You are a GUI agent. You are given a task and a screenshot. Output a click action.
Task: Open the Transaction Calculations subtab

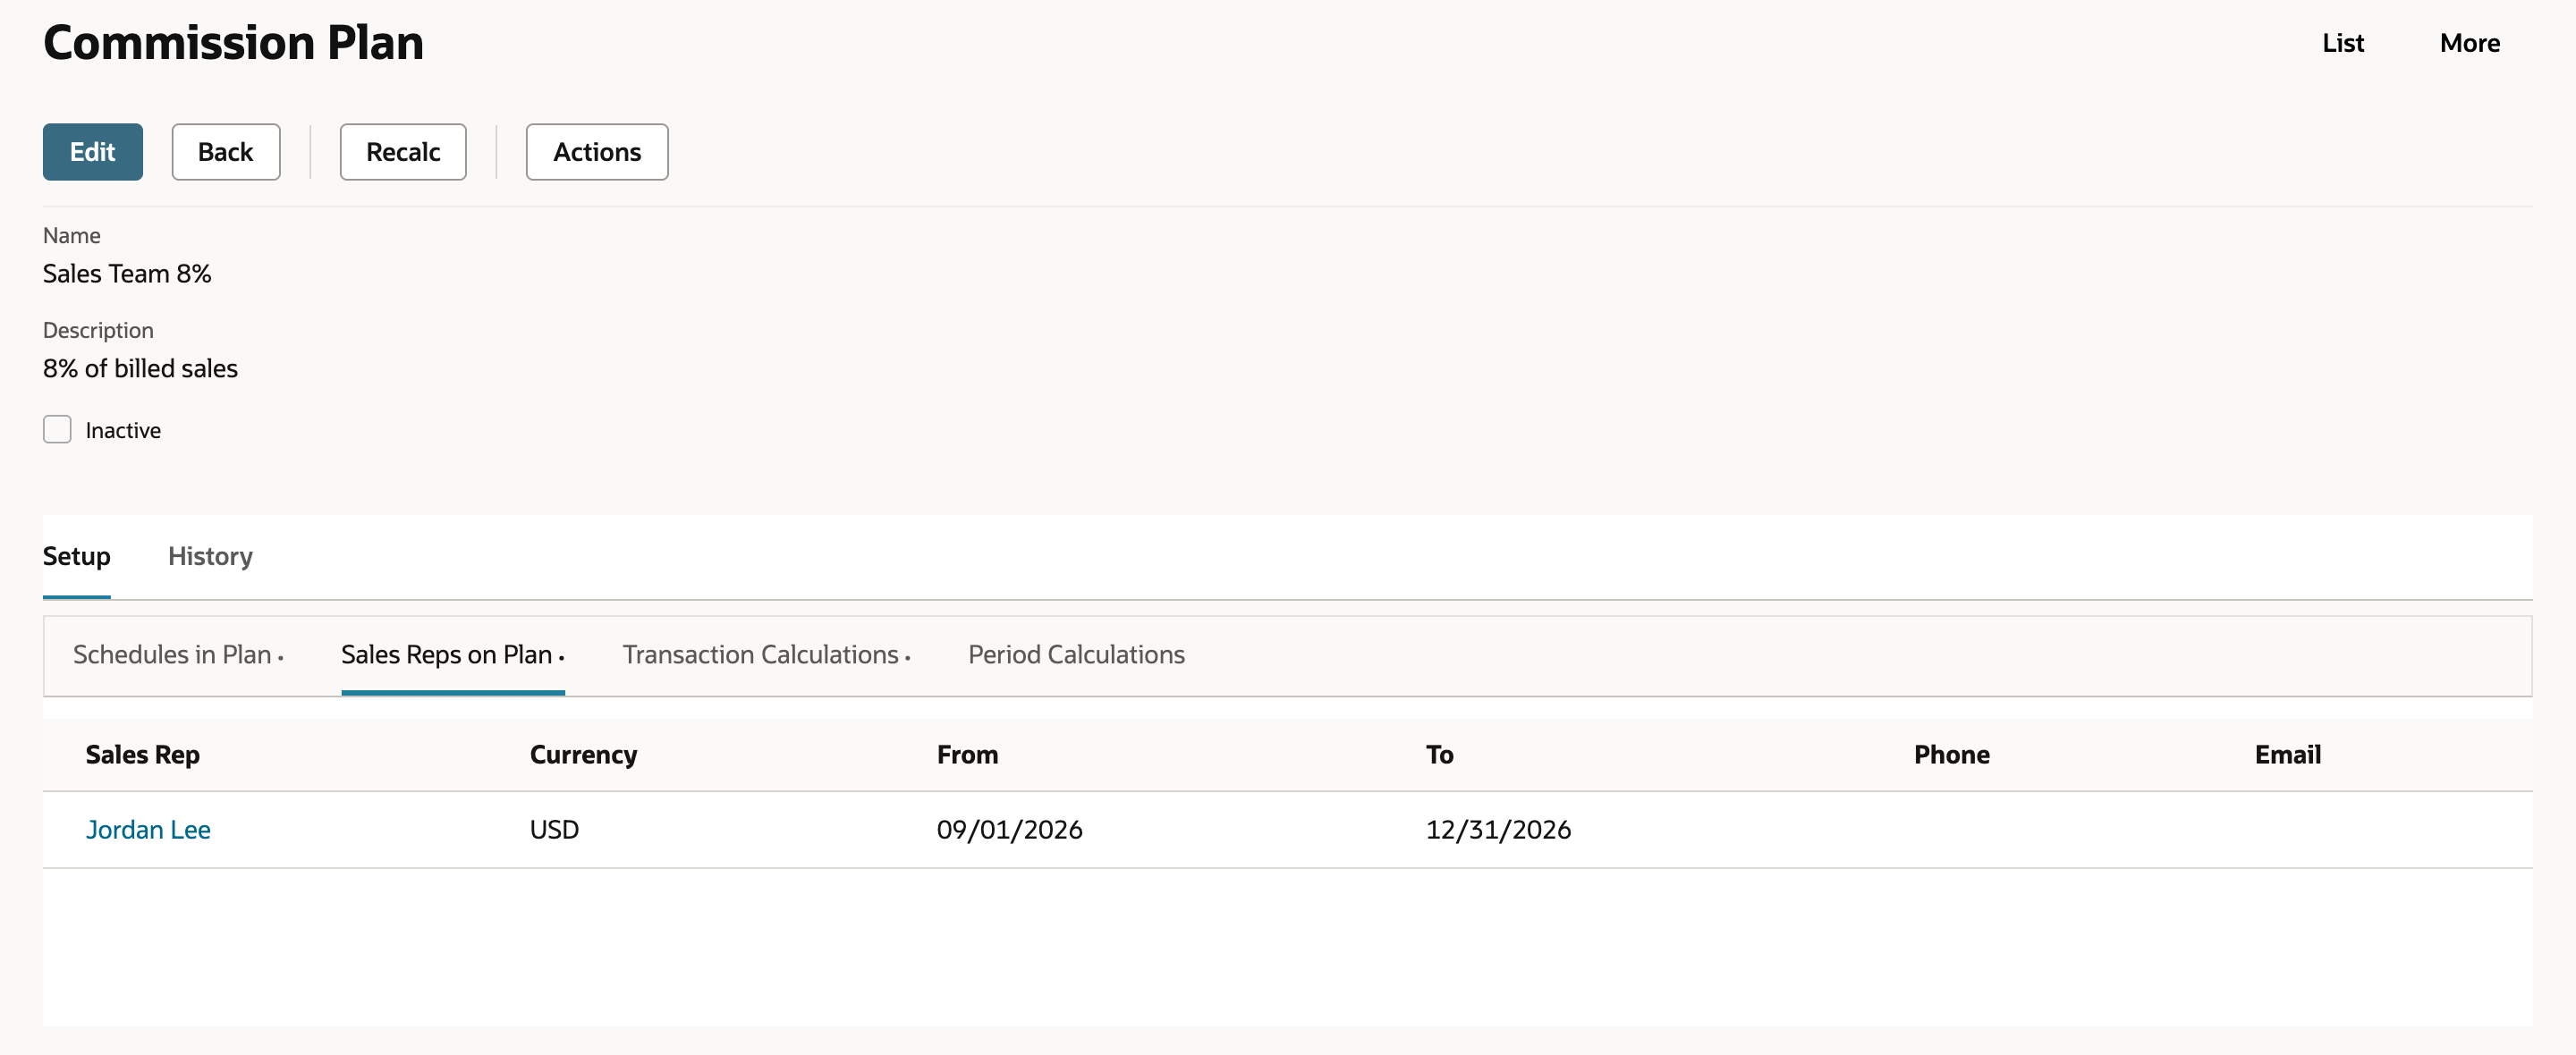tap(766, 655)
